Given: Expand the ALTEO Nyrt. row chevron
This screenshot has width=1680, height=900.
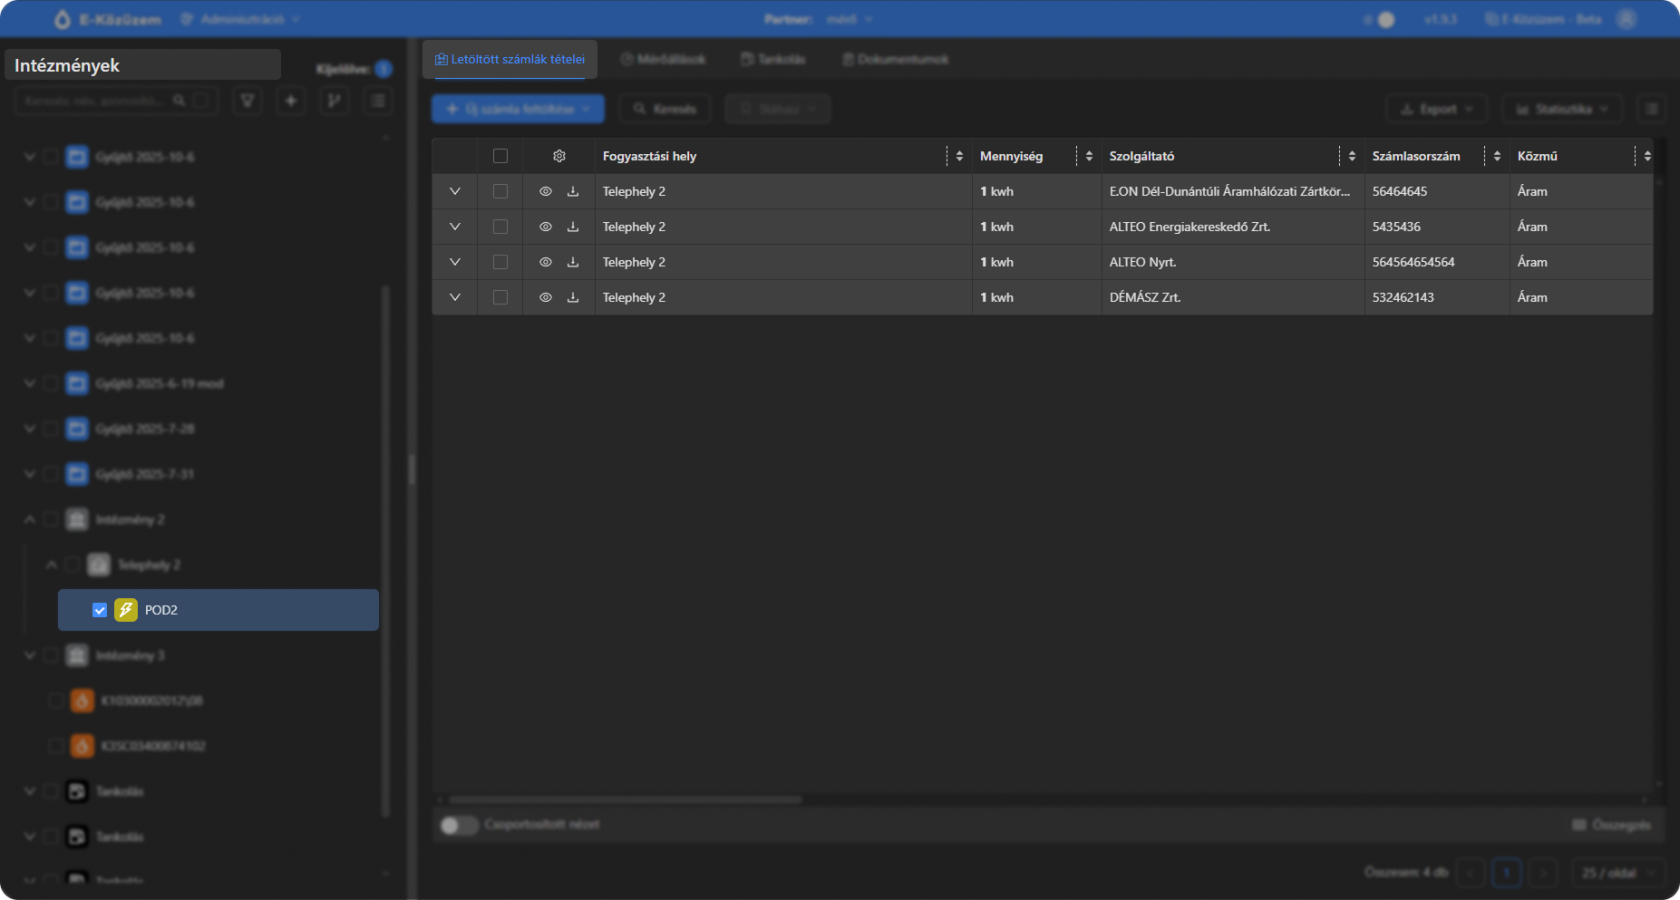Looking at the screenshot, I should tap(455, 262).
